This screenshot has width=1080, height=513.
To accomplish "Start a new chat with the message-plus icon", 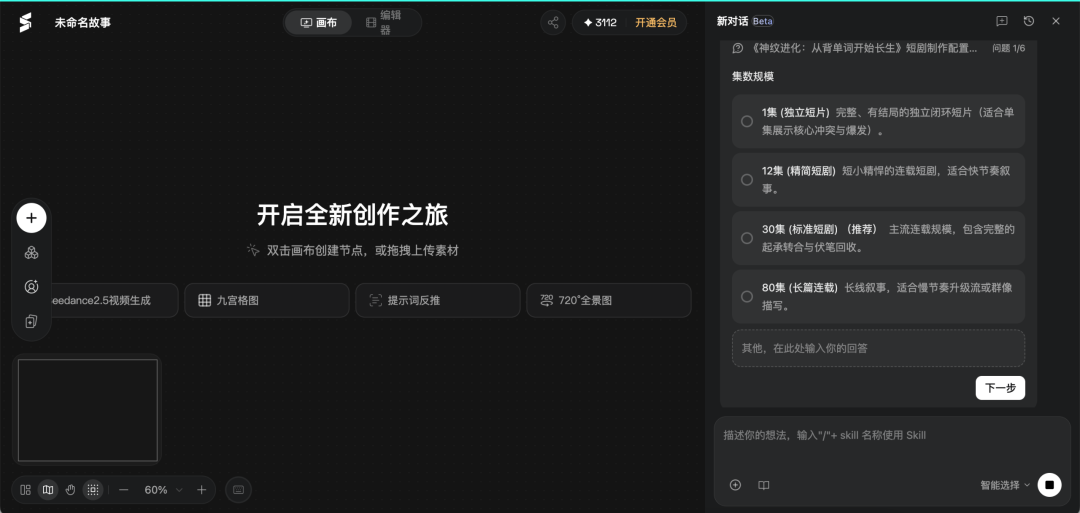I will pyautogui.click(x=1002, y=21).
